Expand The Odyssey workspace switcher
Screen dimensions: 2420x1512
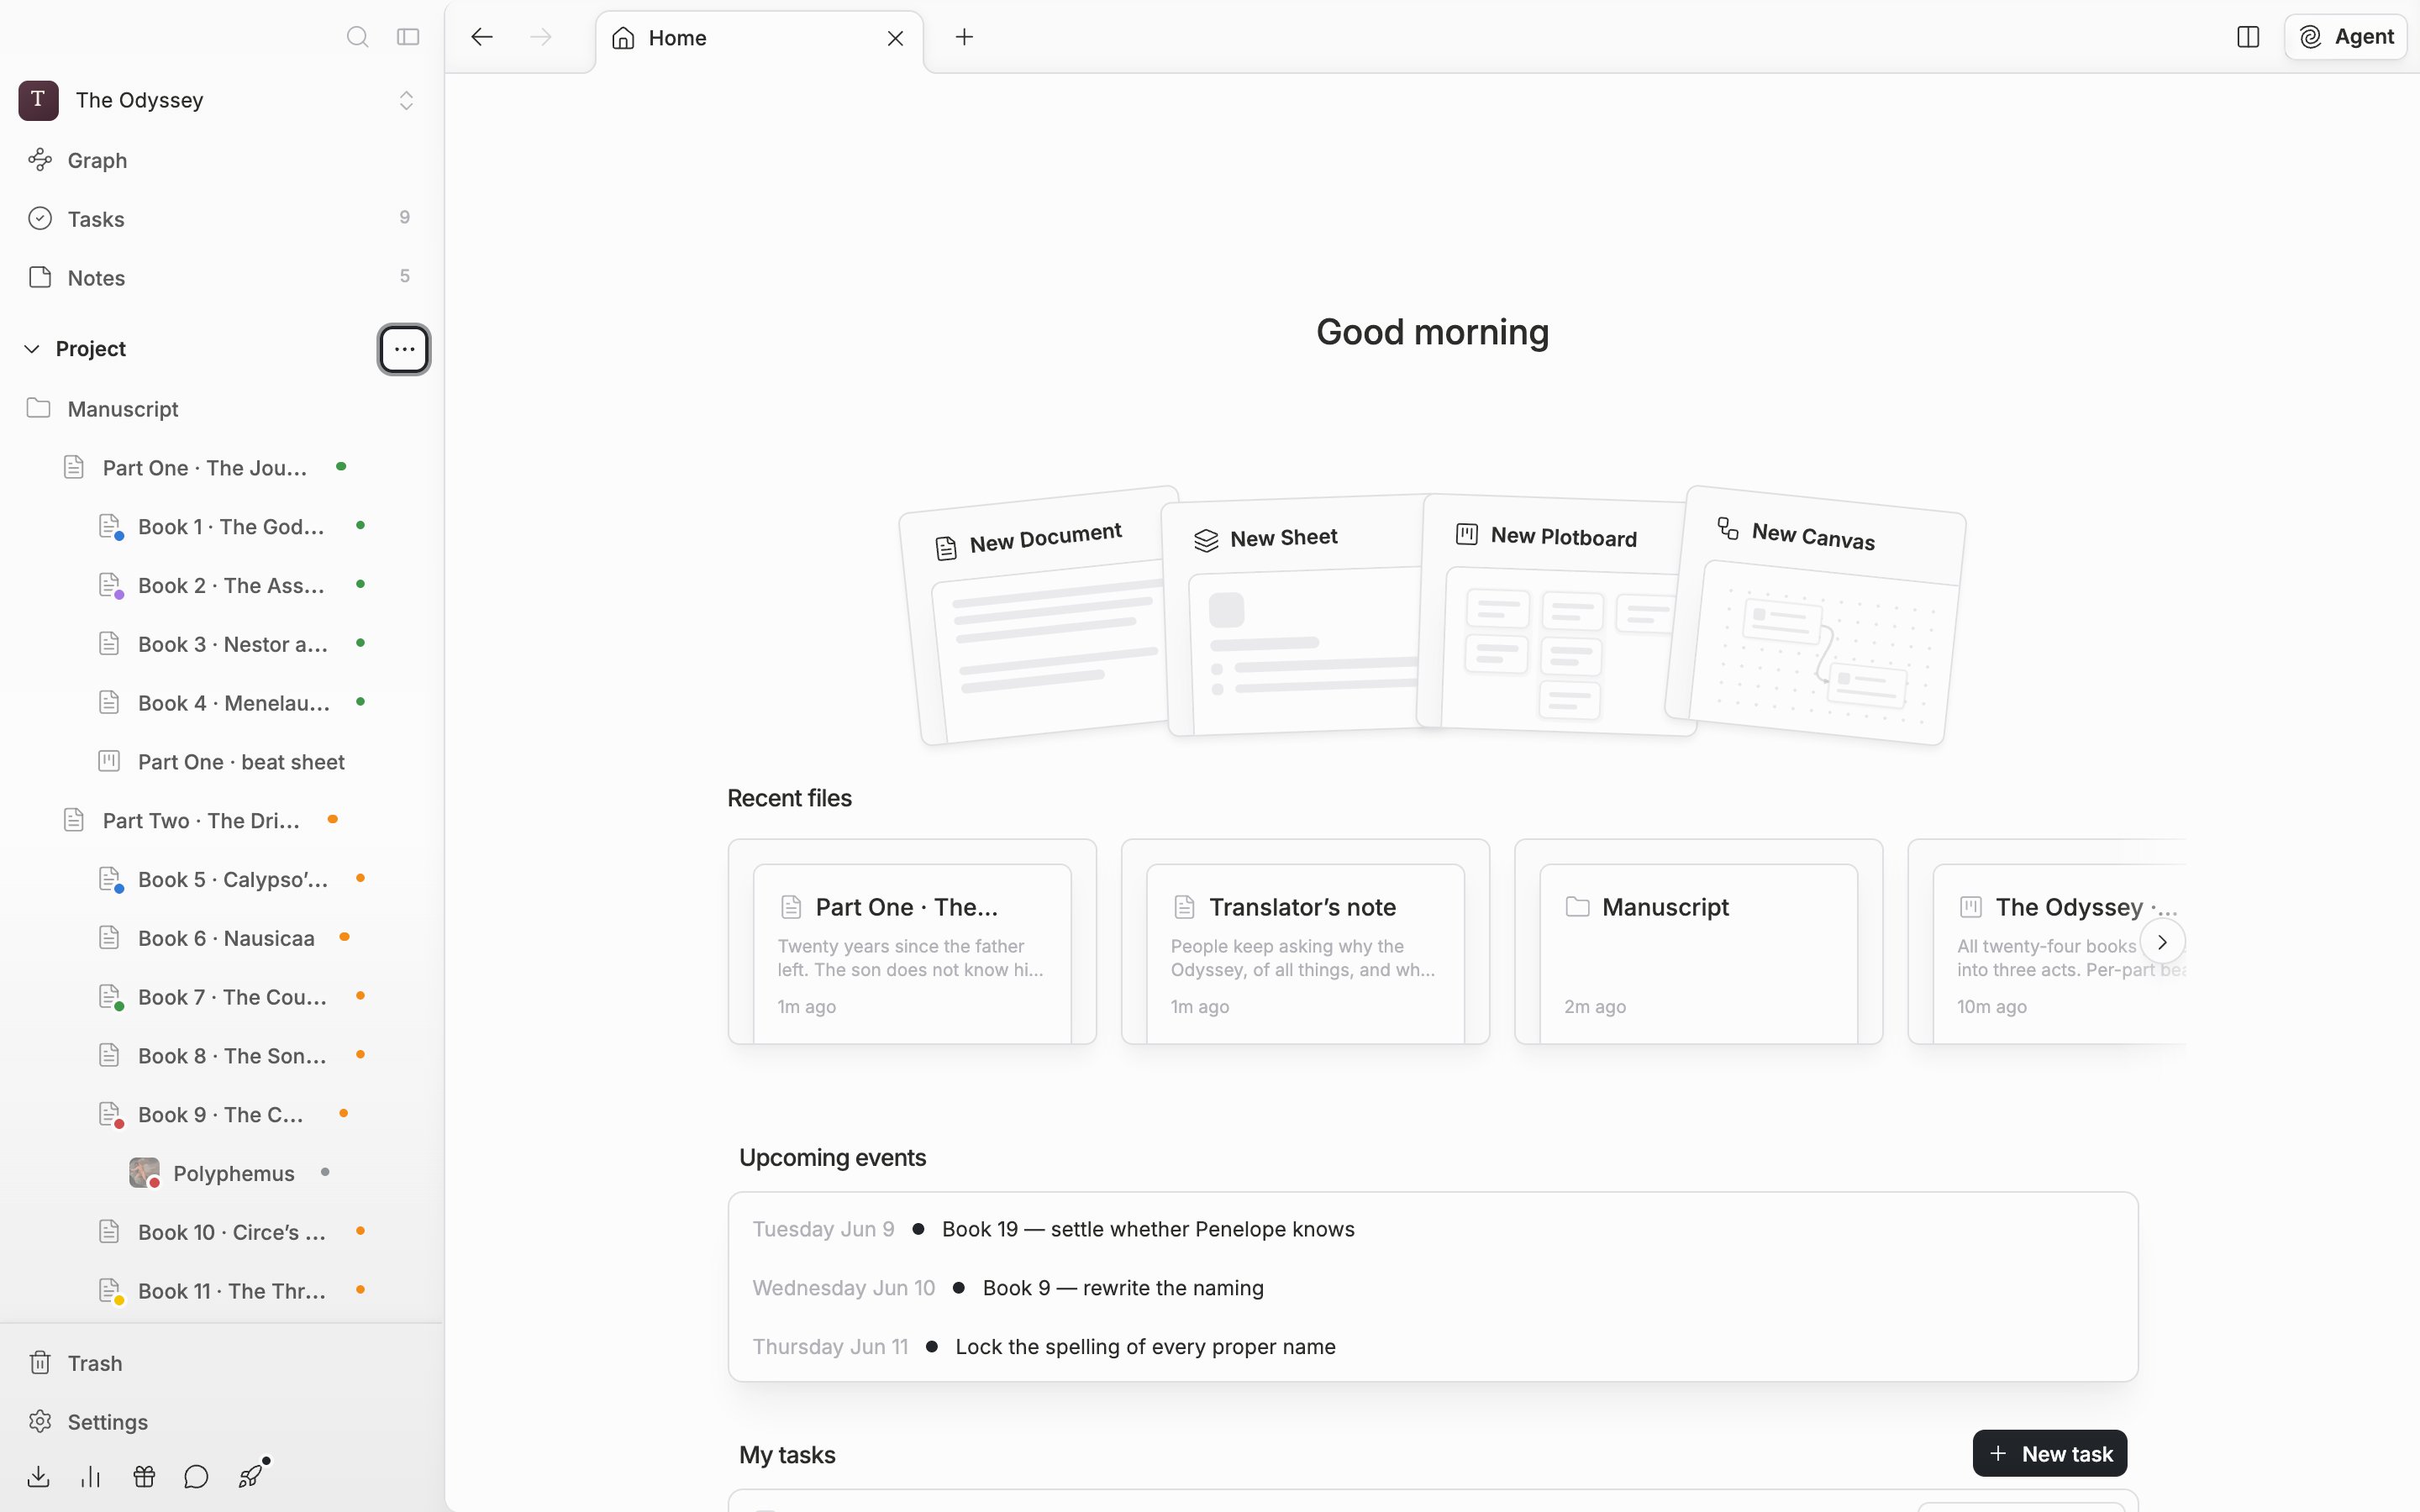(x=406, y=100)
